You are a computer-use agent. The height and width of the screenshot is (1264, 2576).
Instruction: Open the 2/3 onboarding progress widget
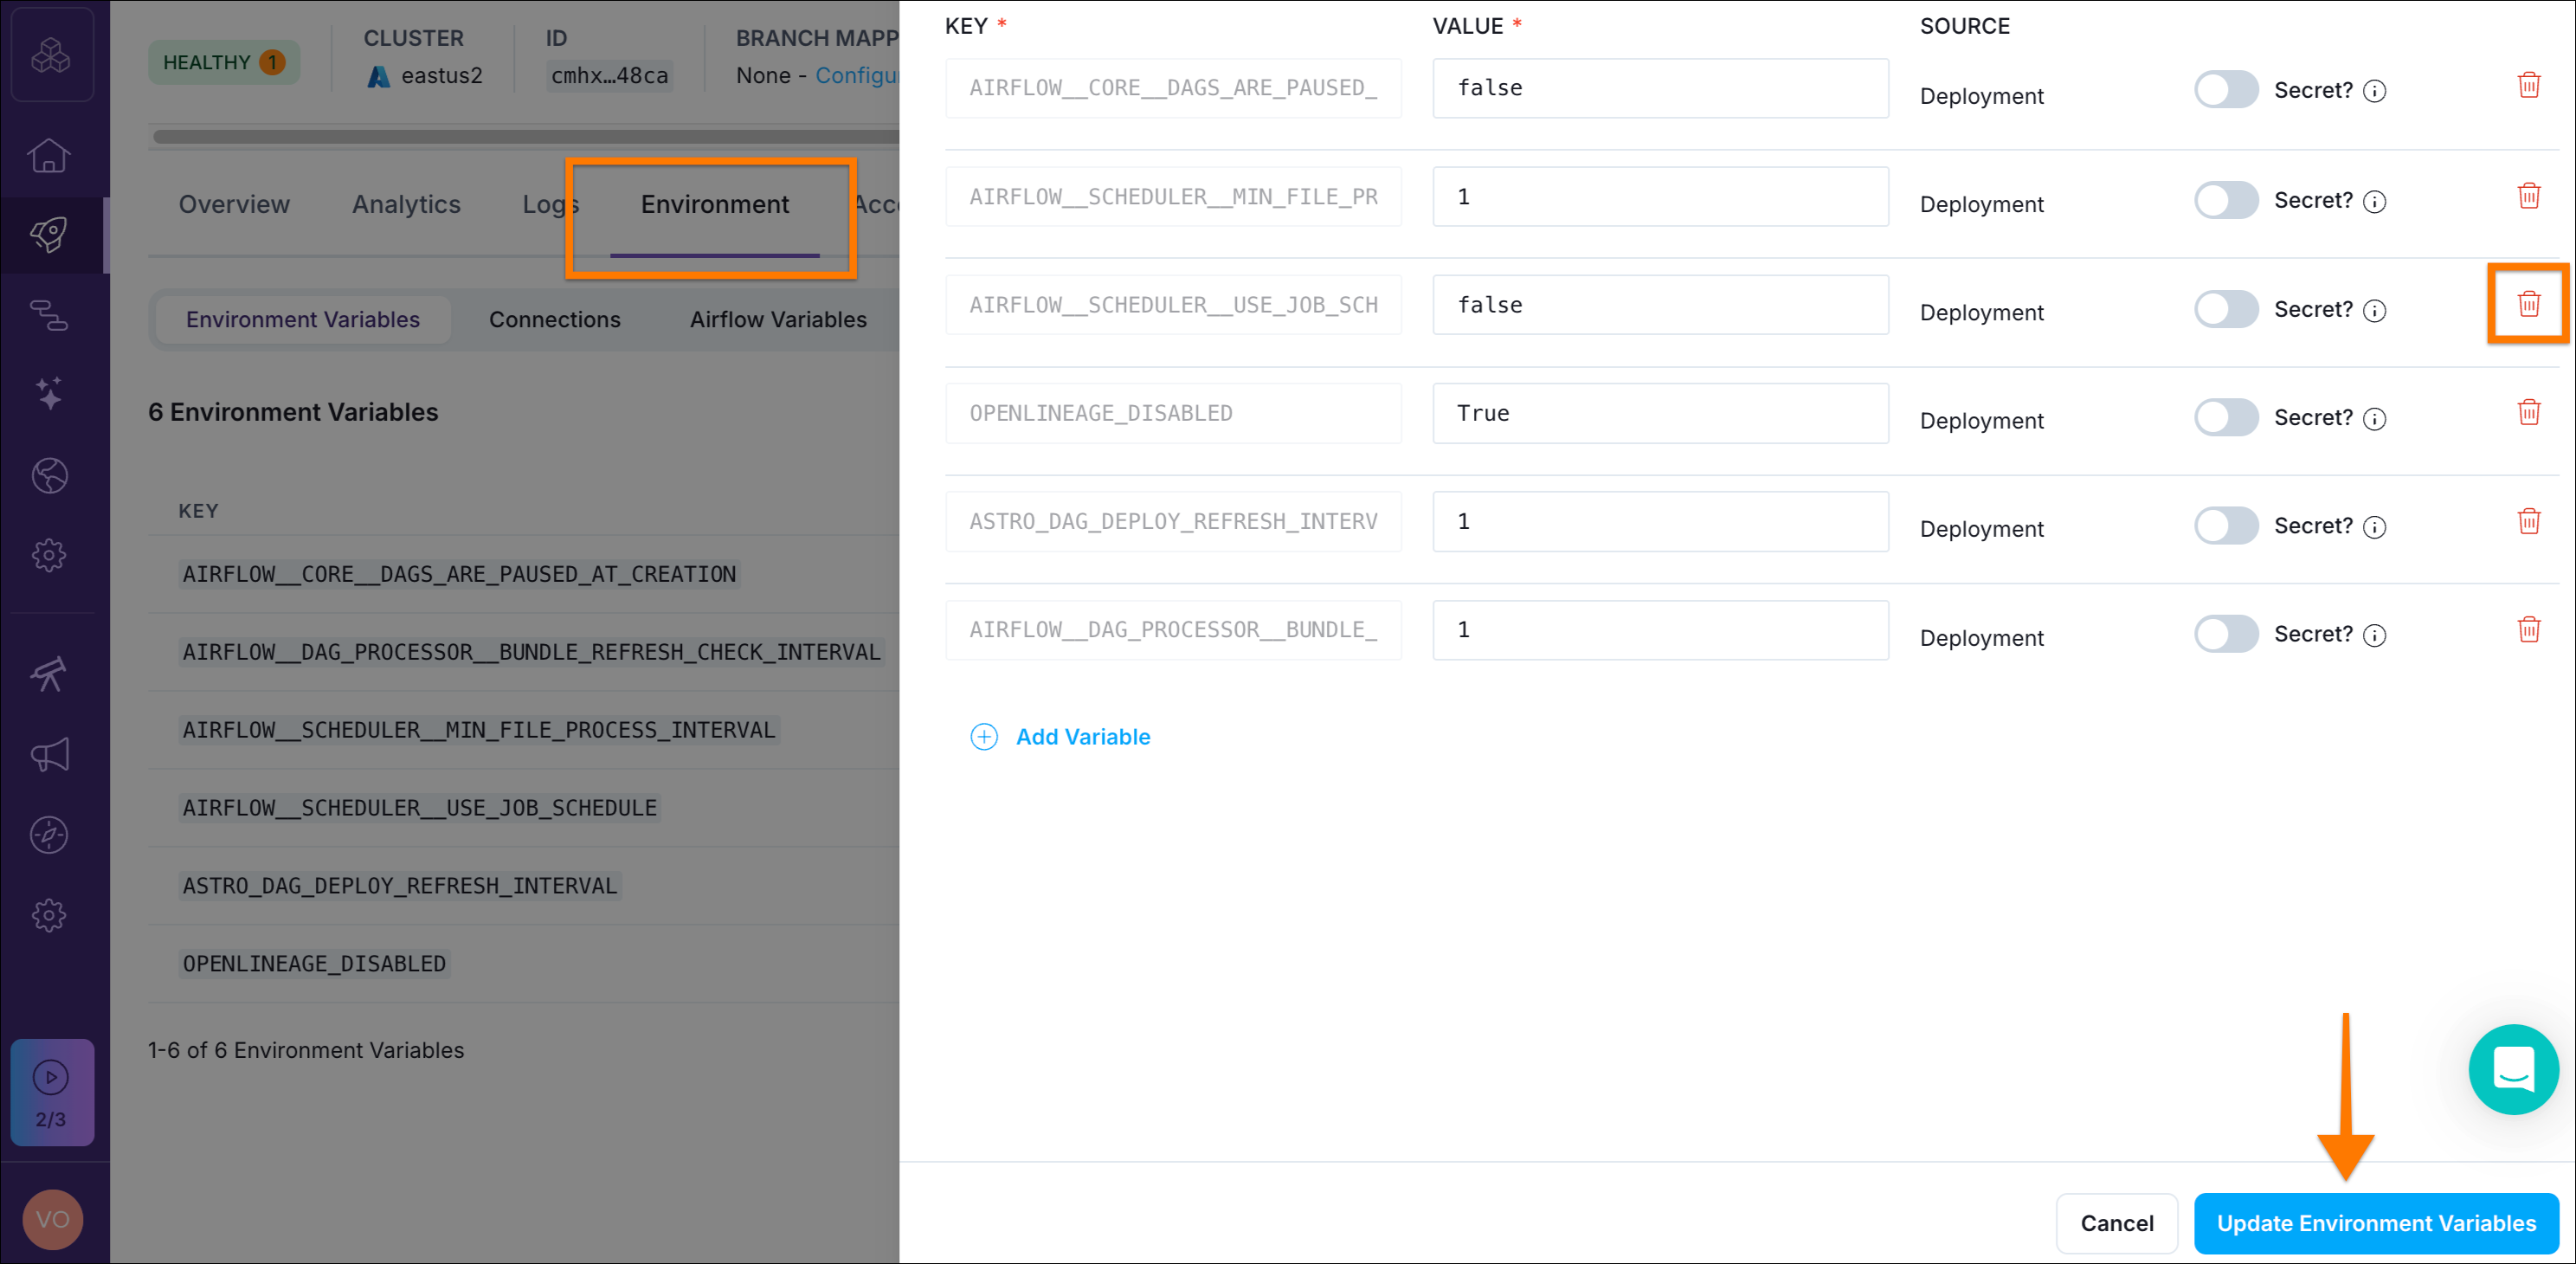(51, 1093)
